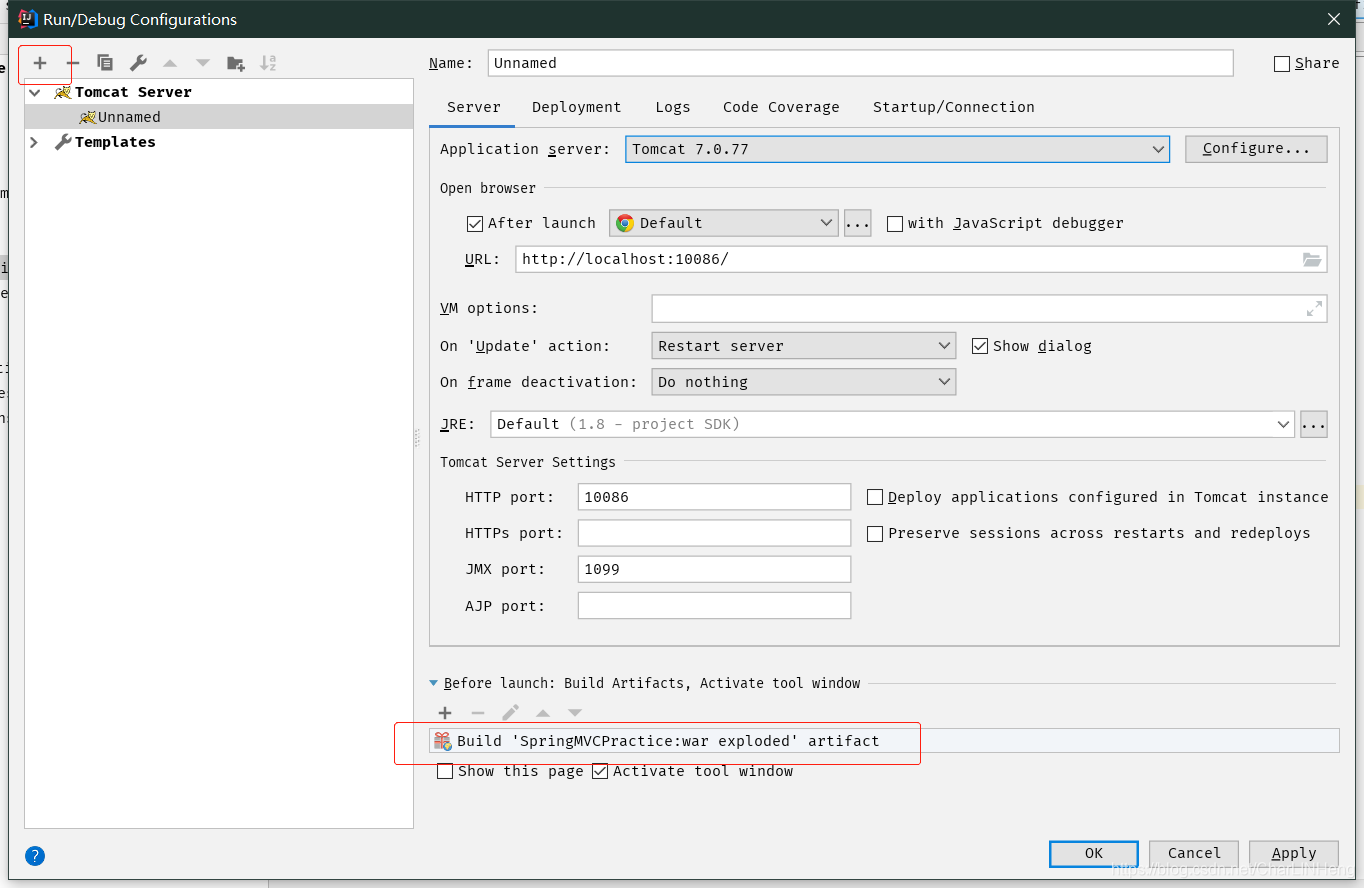Browse URL with the folder icon

[1312, 259]
